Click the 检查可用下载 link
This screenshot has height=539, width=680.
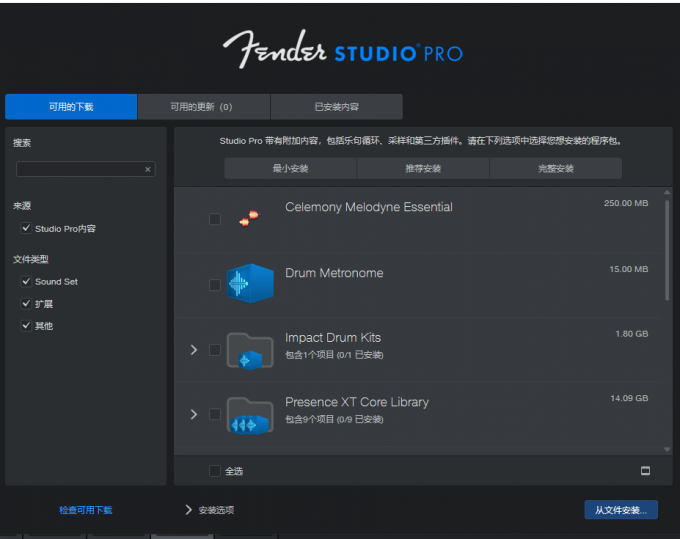85,510
